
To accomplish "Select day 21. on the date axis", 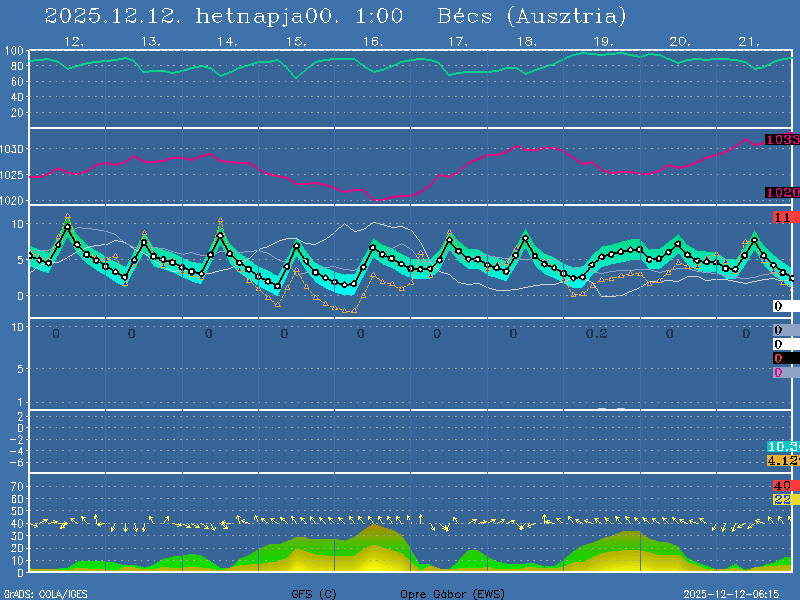I will point(749,42).
